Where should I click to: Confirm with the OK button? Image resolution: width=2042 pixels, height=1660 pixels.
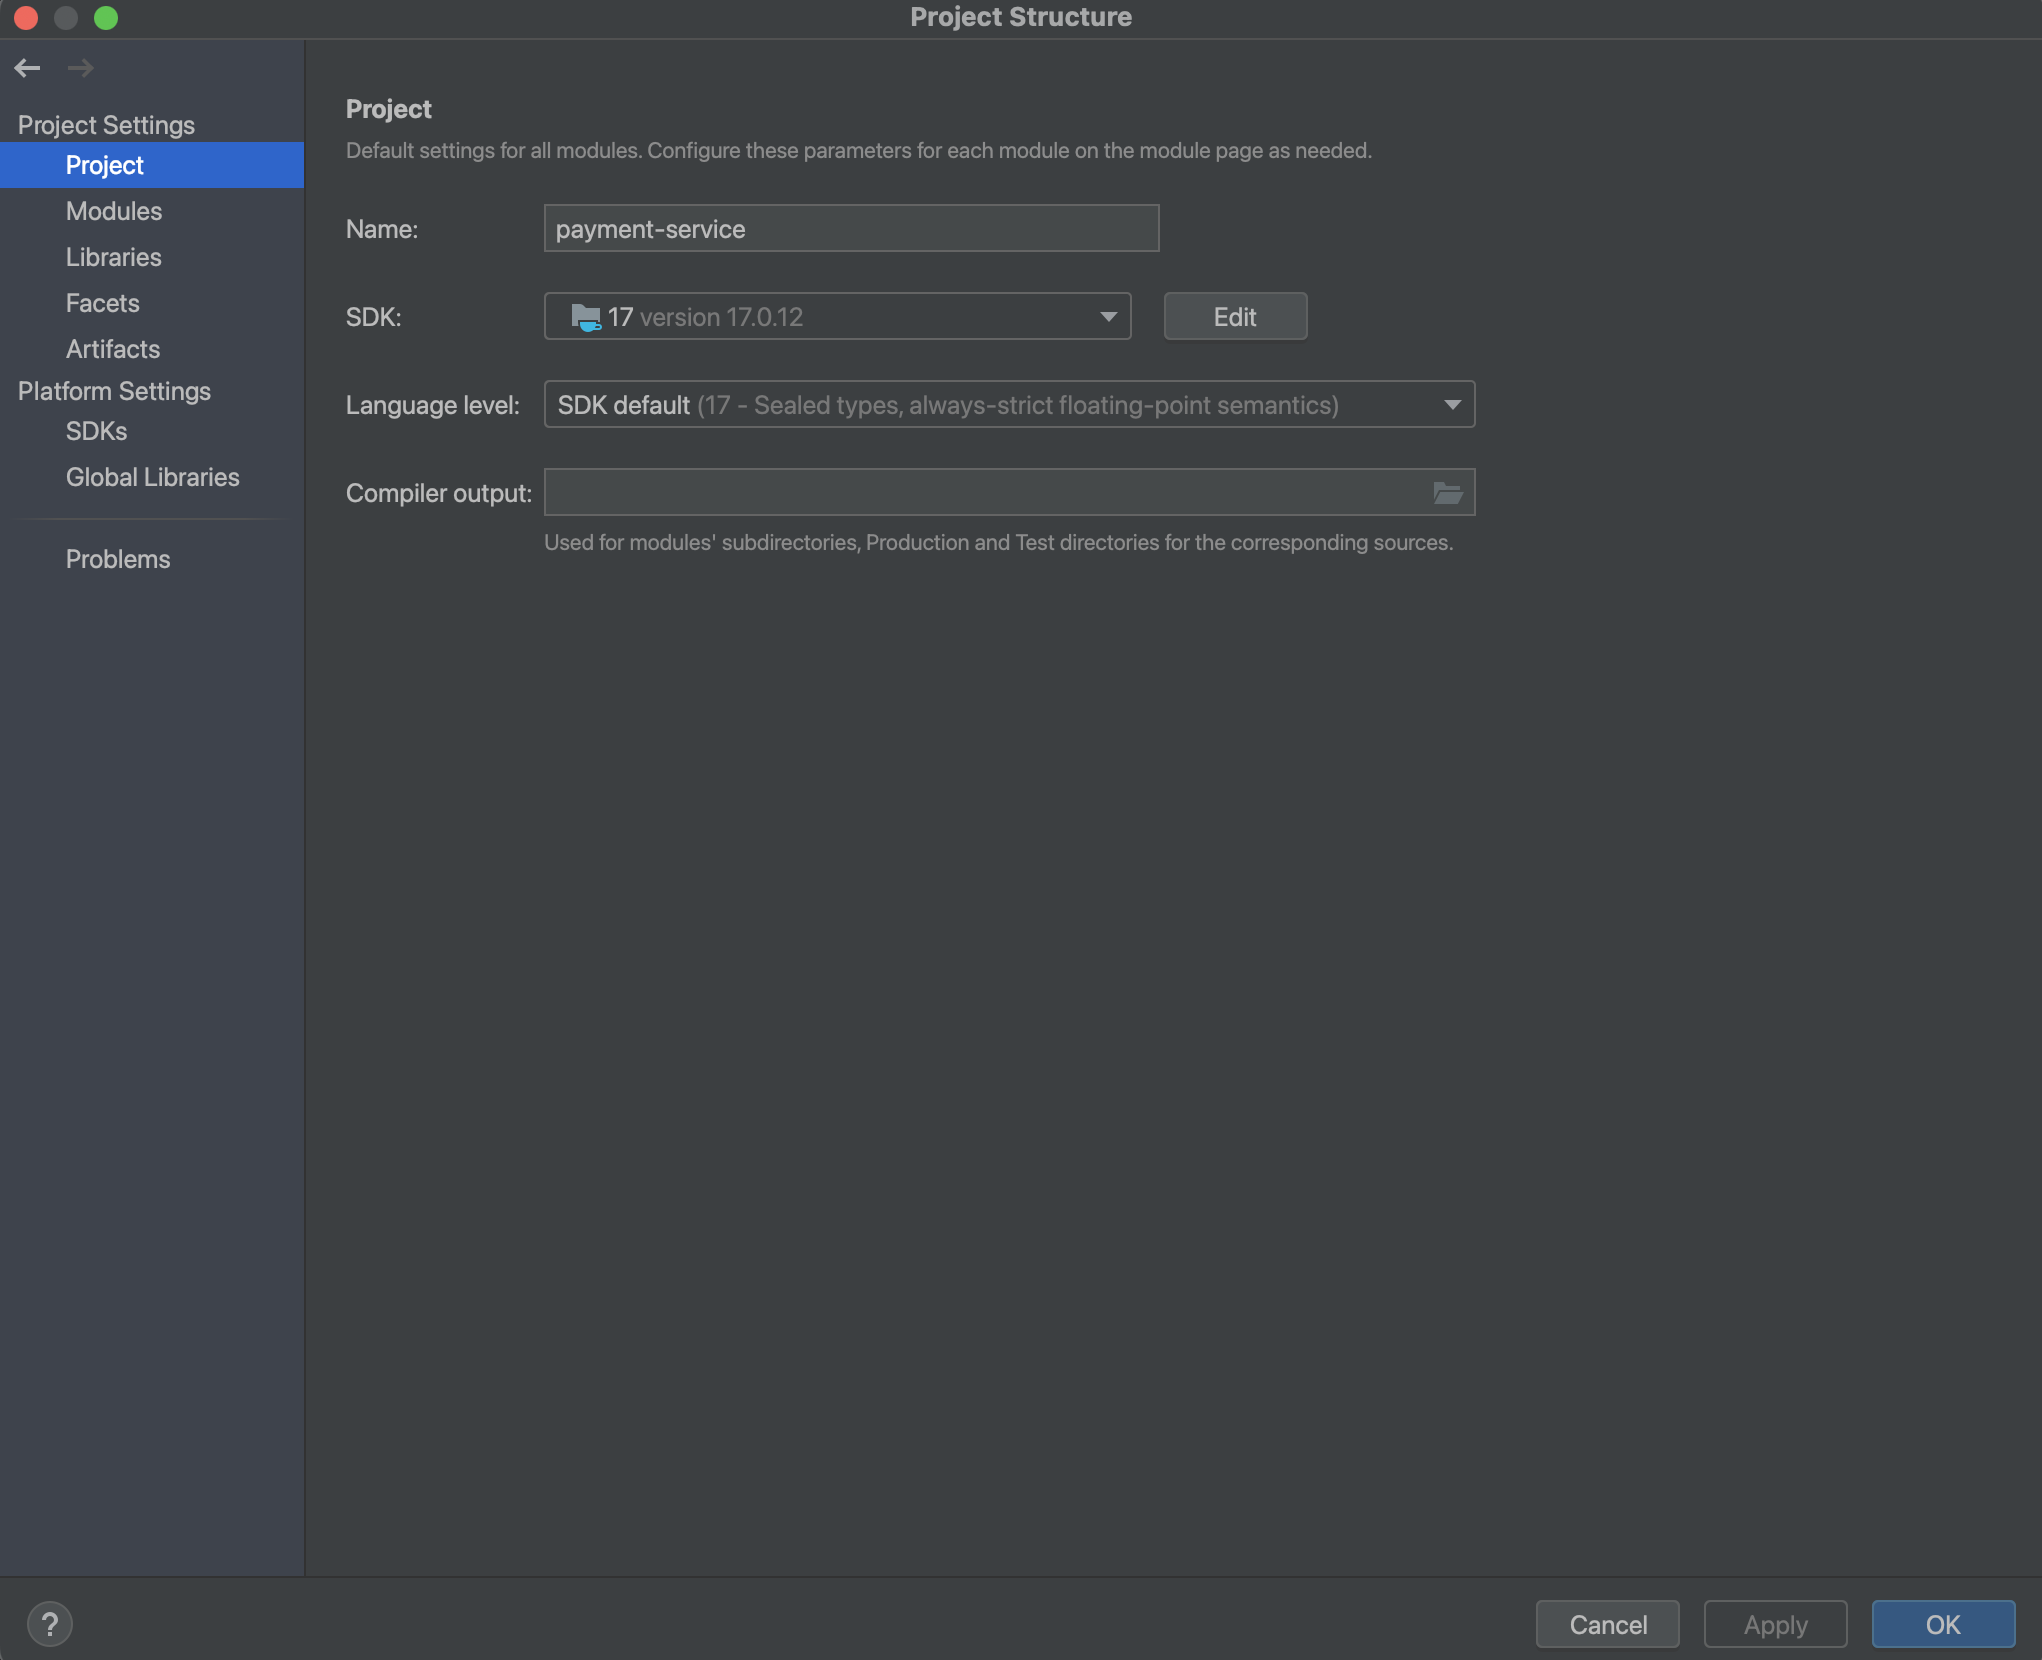pos(1942,1624)
